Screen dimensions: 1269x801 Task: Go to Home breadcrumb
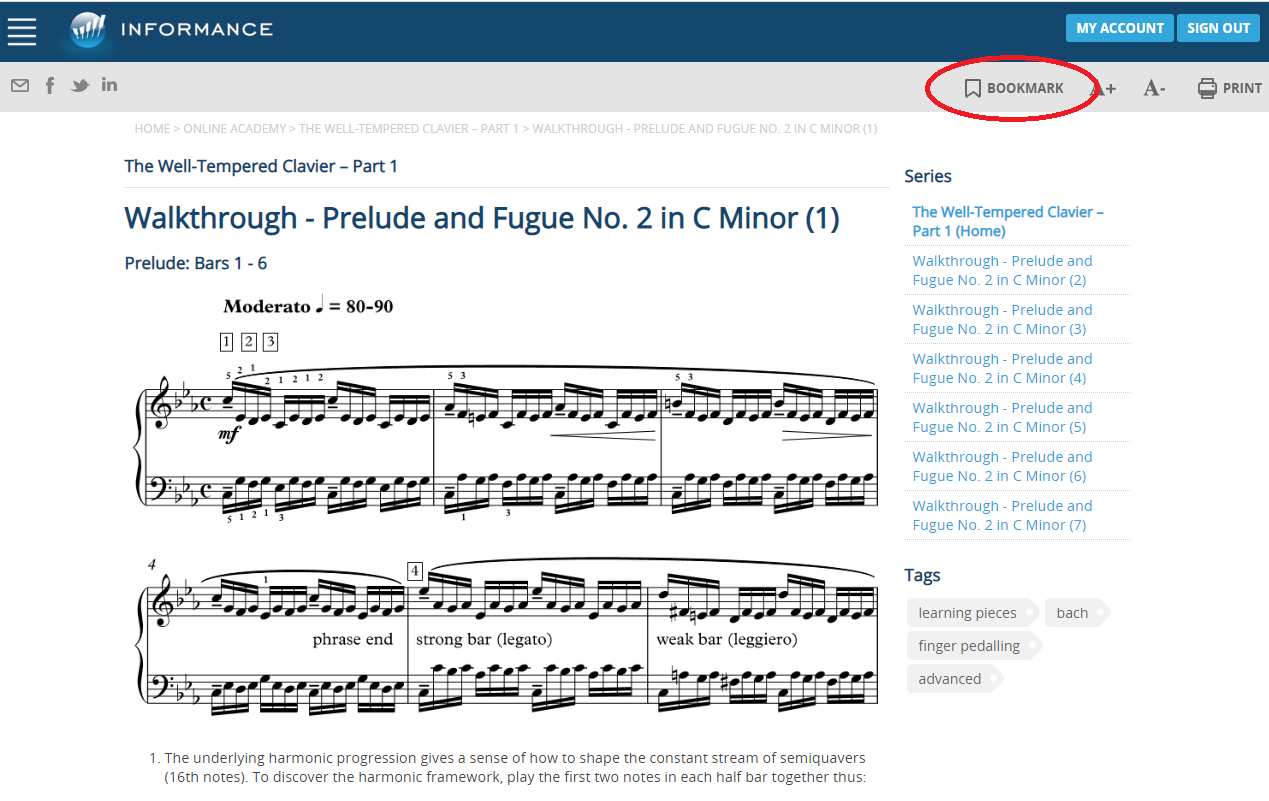pyautogui.click(x=152, y=129)
